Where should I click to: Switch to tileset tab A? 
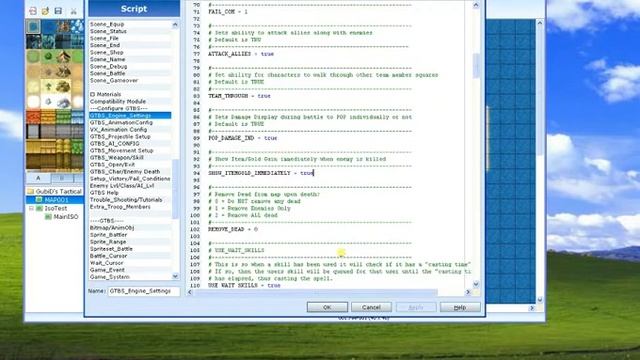pos(38,178)
